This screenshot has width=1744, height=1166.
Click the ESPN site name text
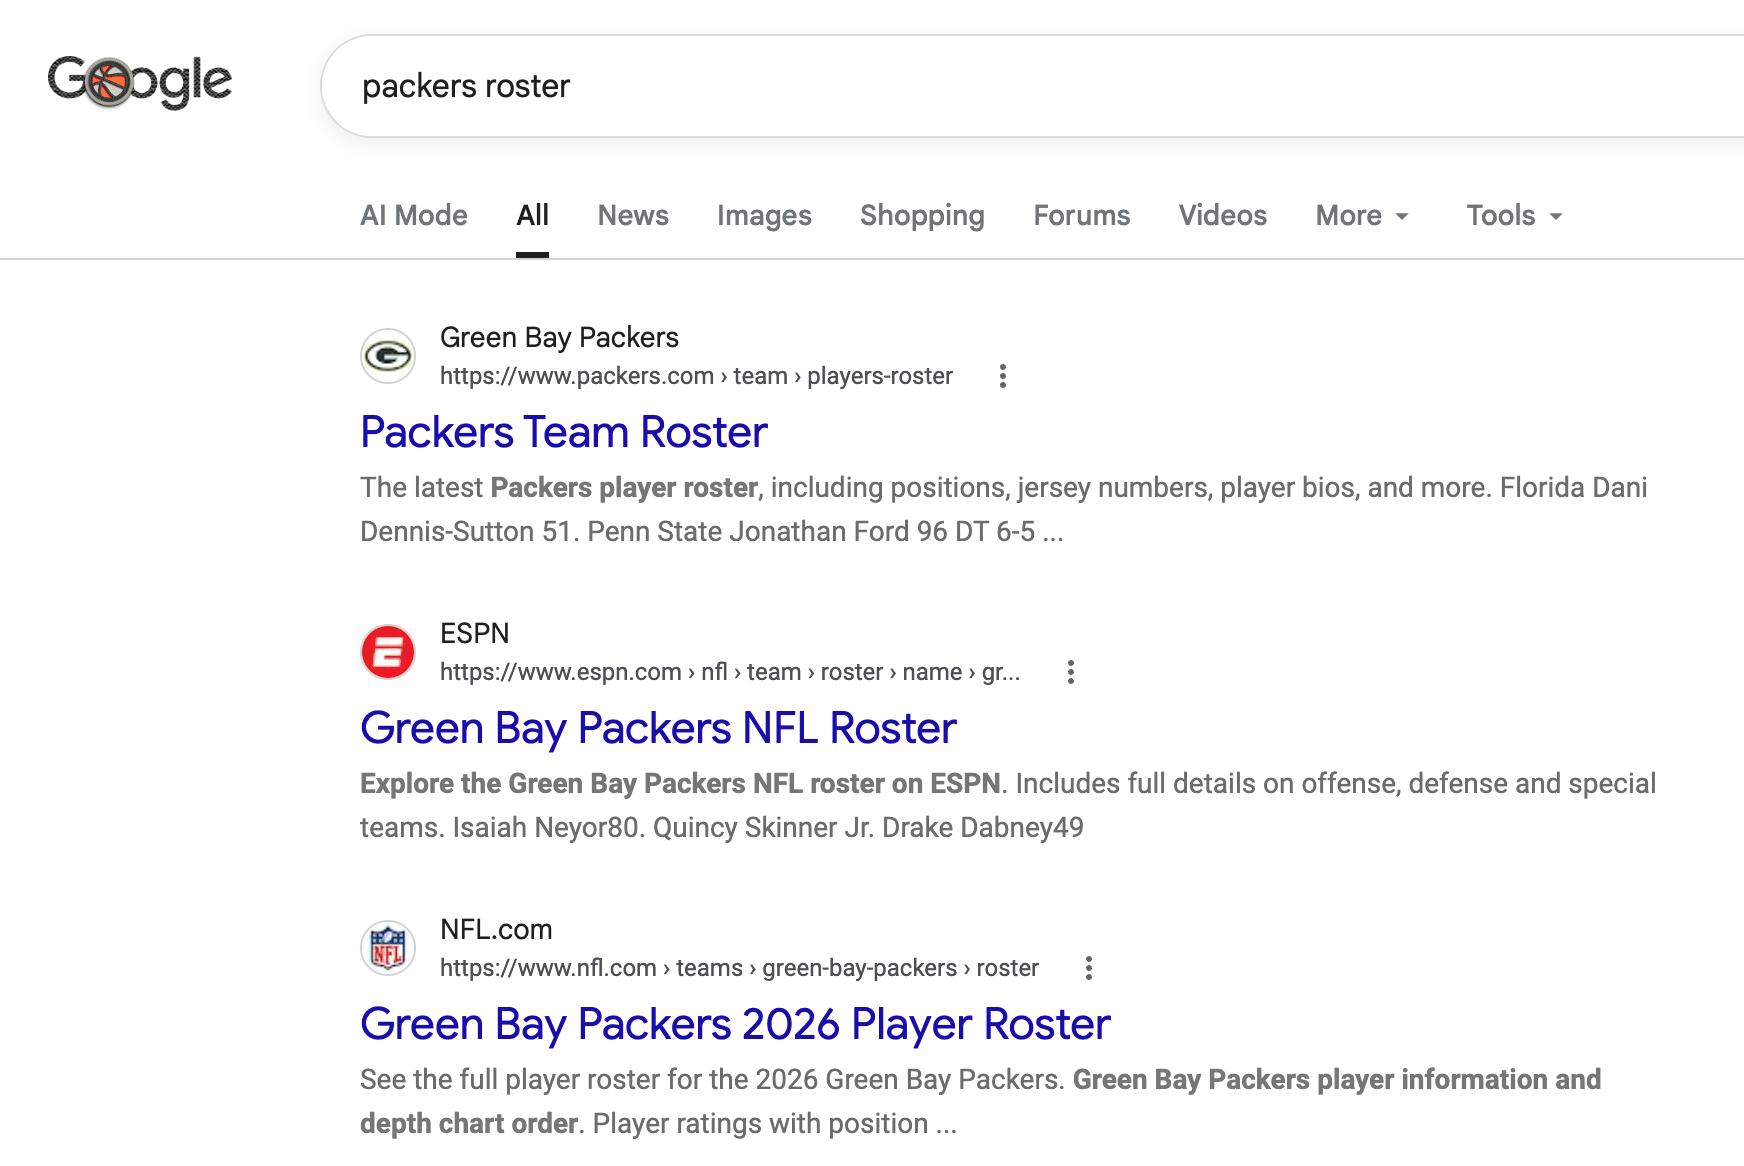(x=474, y=633)
